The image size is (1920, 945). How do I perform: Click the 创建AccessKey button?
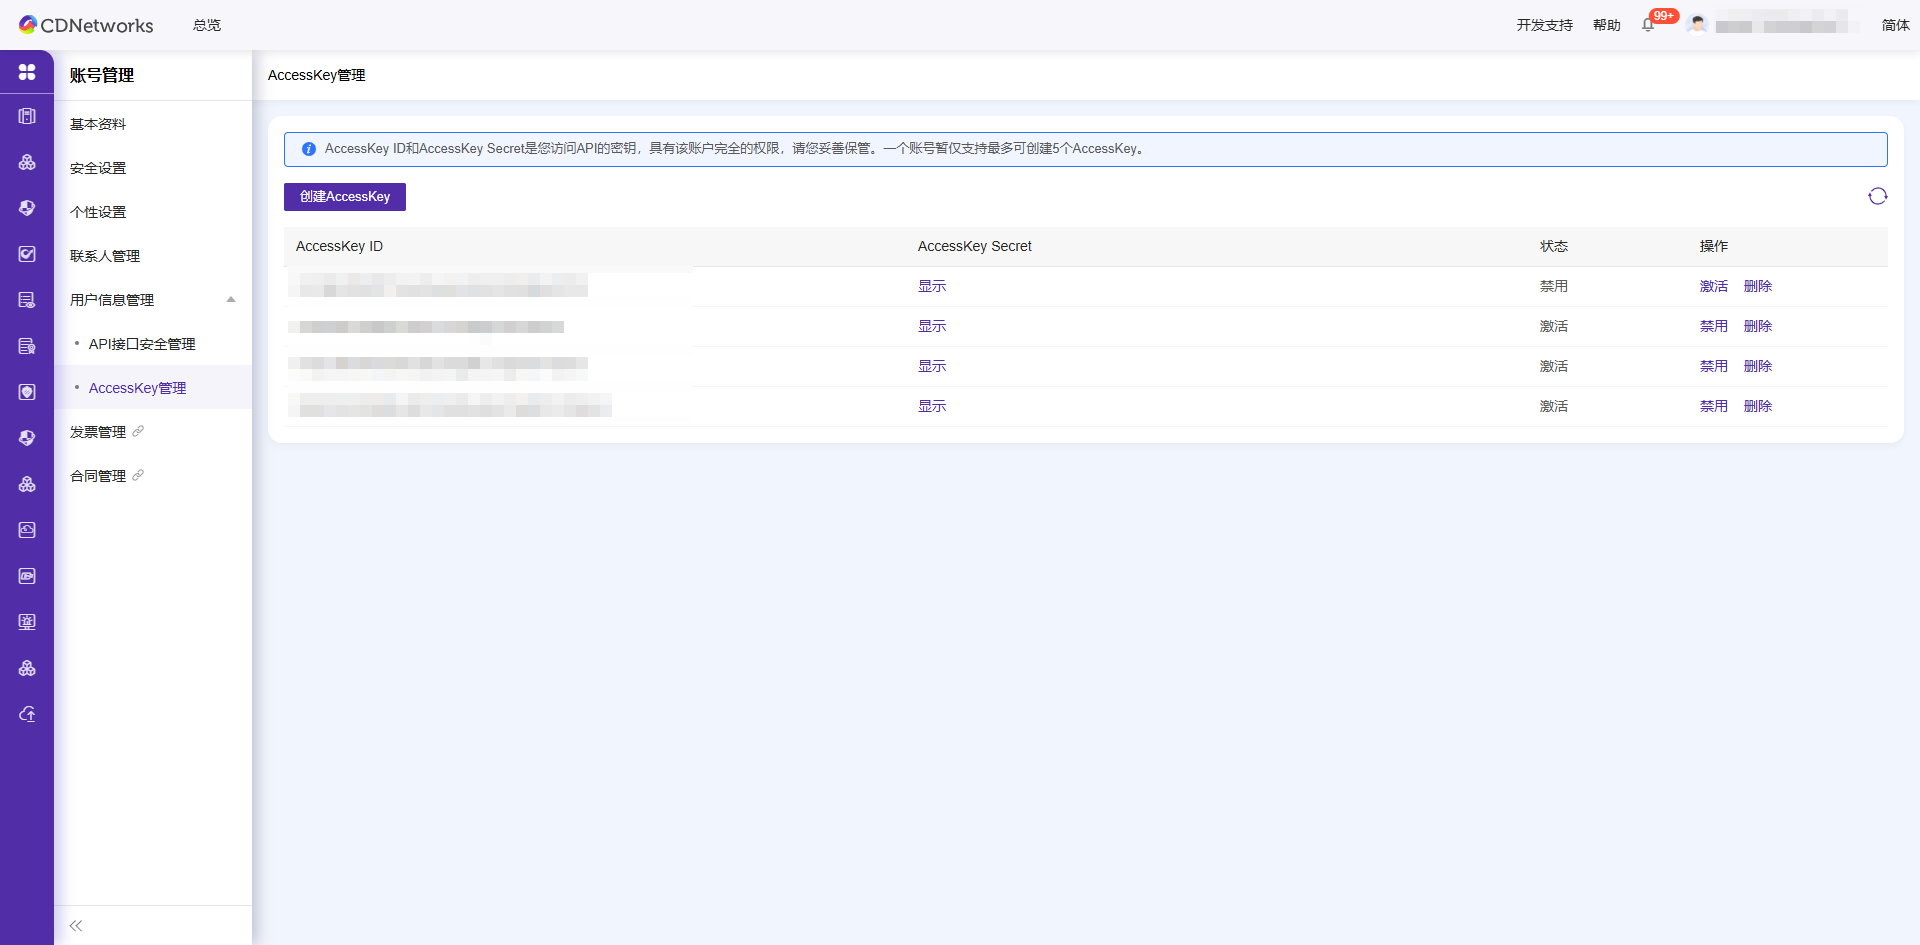point(345,197)
